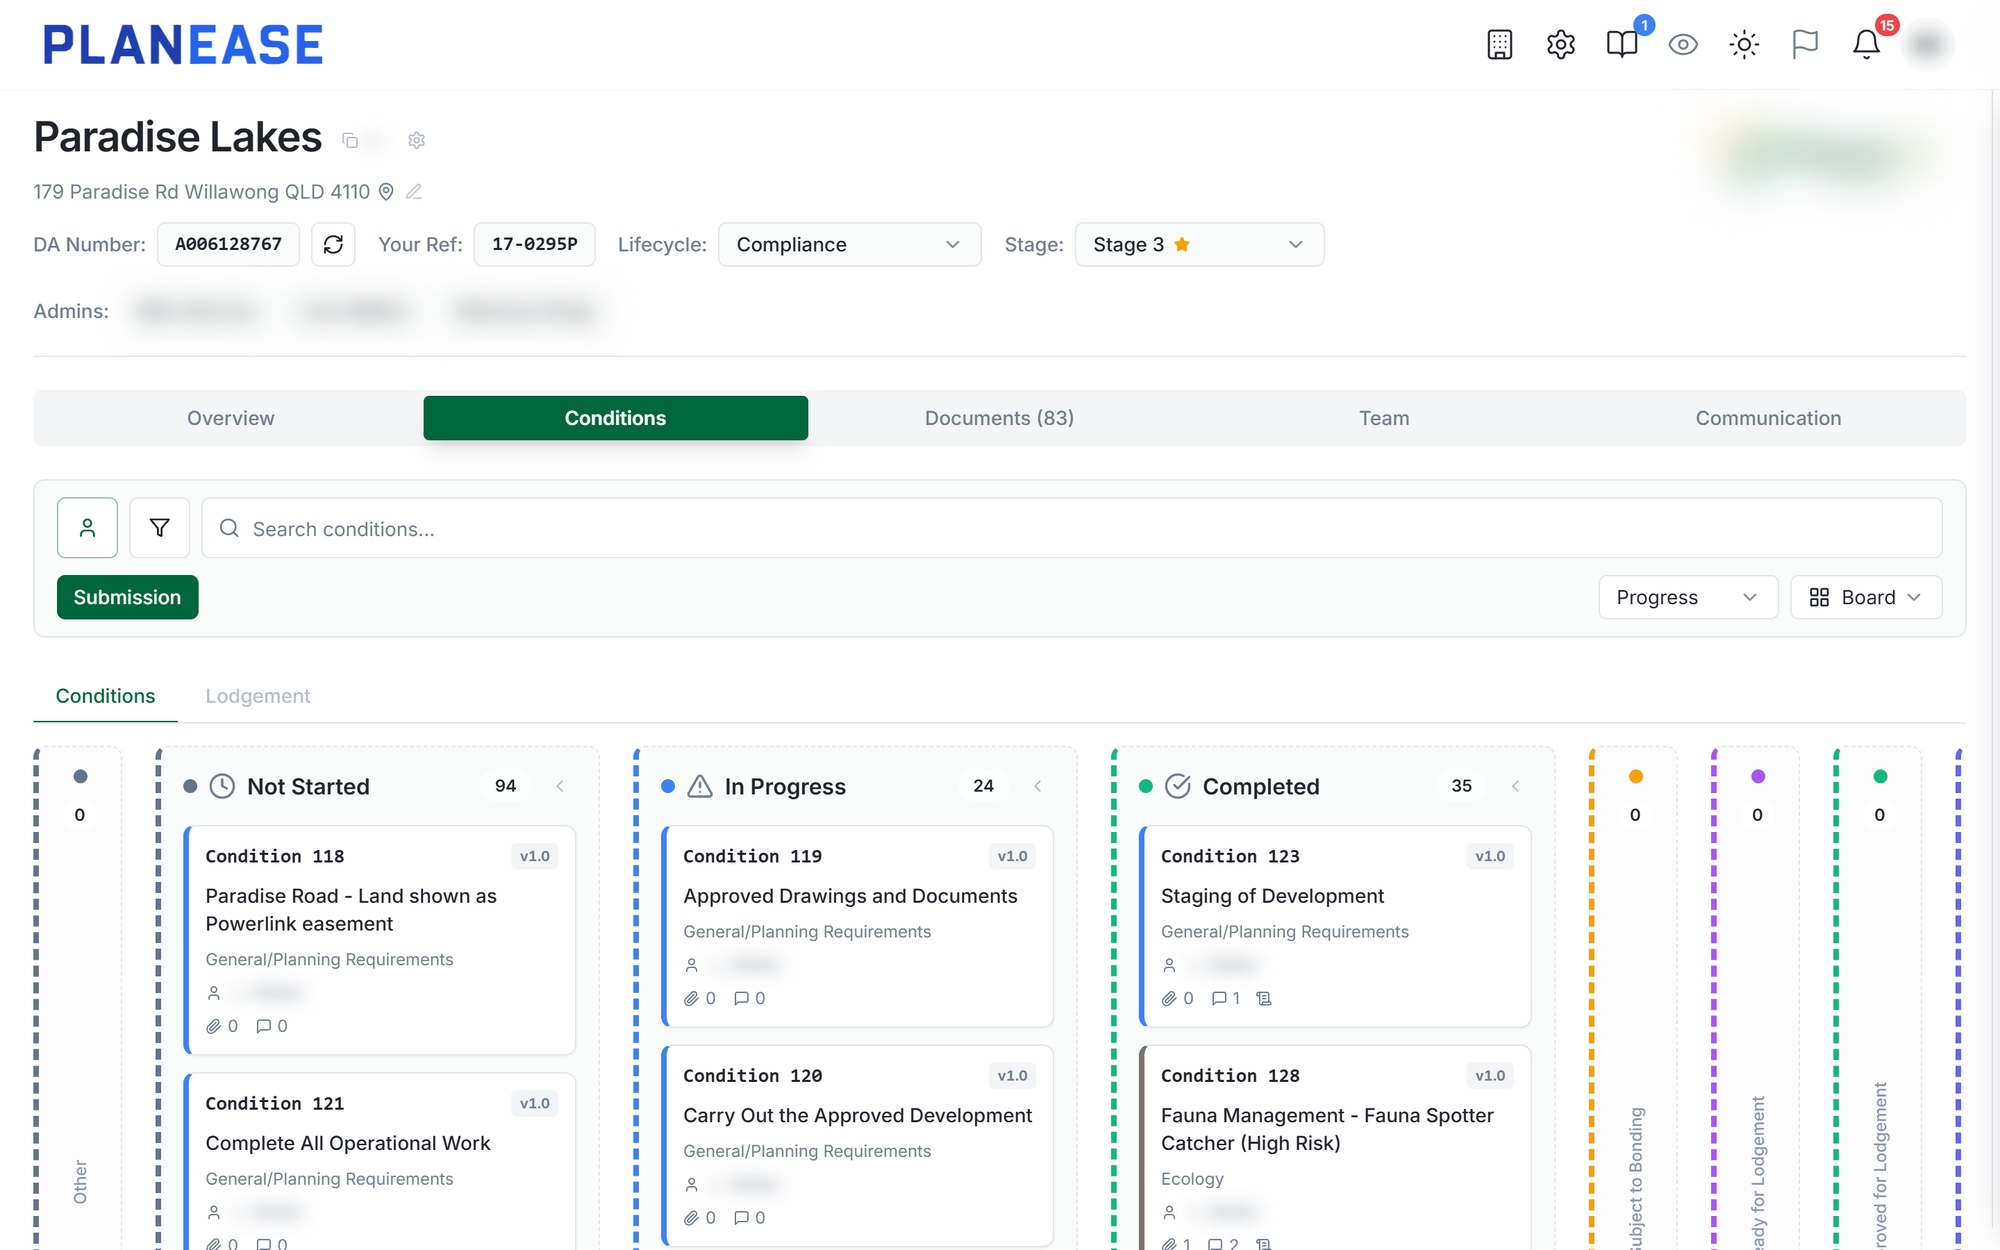Open Condition 118 Paradise Road card
The height and width of the screenshot is (1250, 2000).
pos(380,940)
